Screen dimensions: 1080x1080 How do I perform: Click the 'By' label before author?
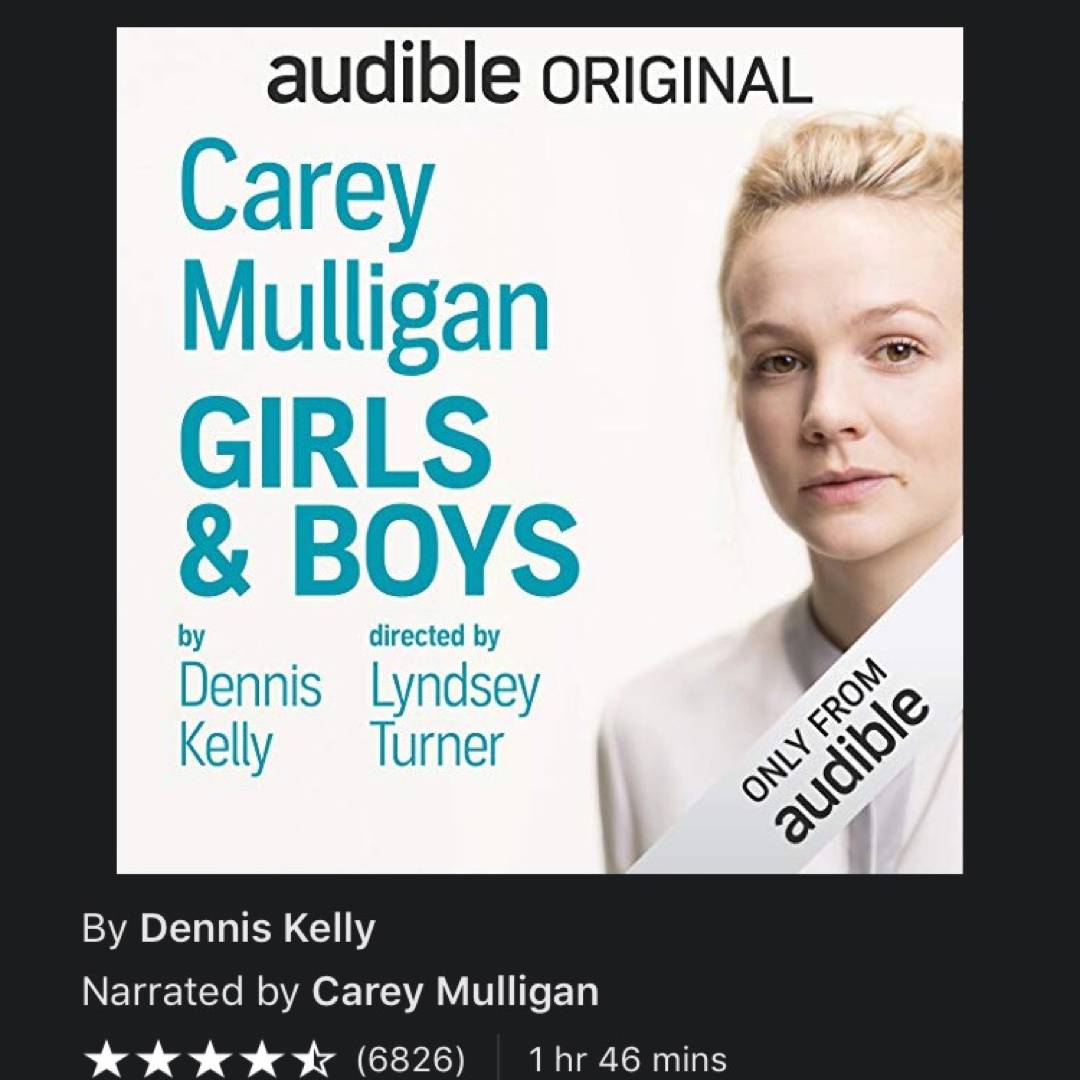click(x=104, y=928)
